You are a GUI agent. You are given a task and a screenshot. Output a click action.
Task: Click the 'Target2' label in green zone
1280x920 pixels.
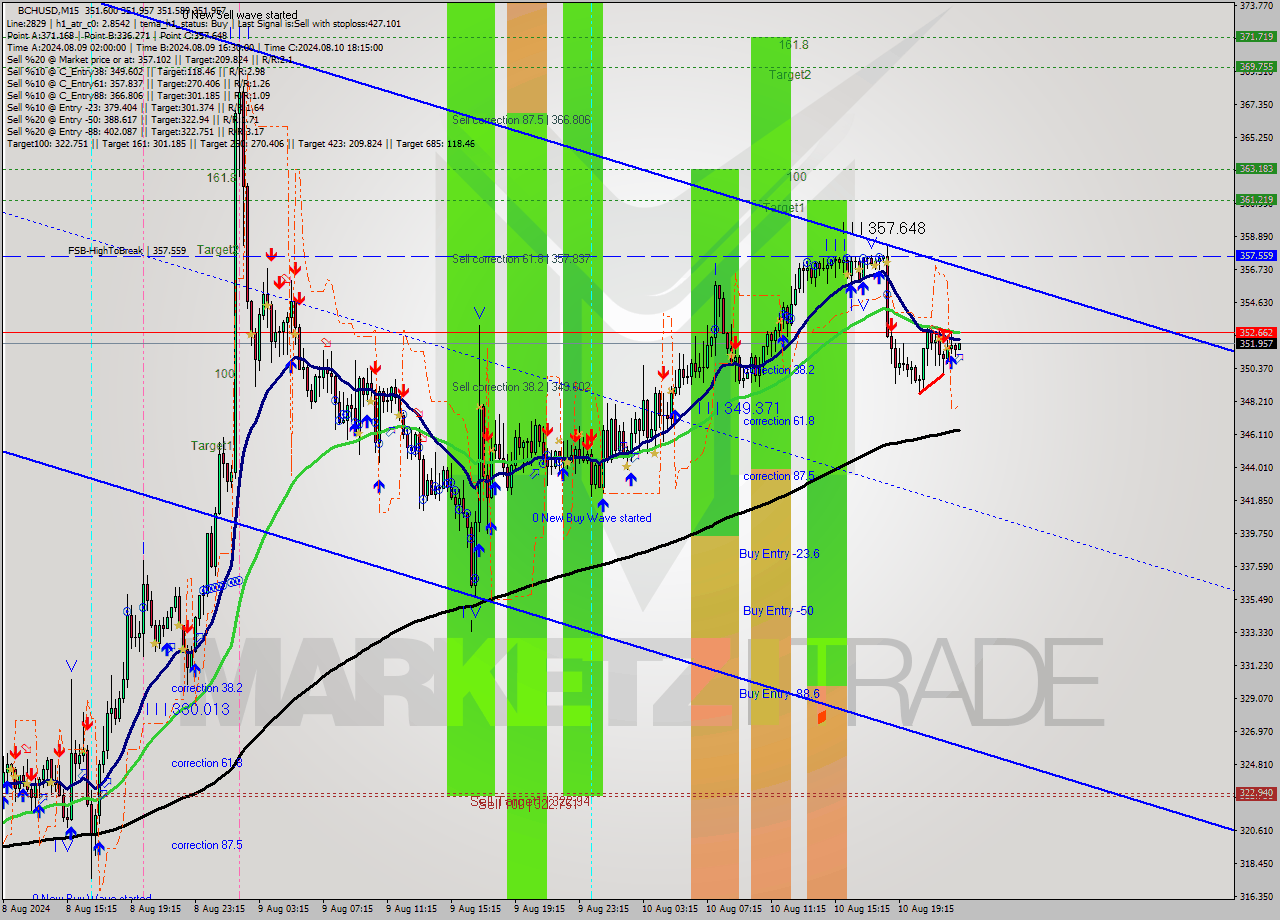790,75
